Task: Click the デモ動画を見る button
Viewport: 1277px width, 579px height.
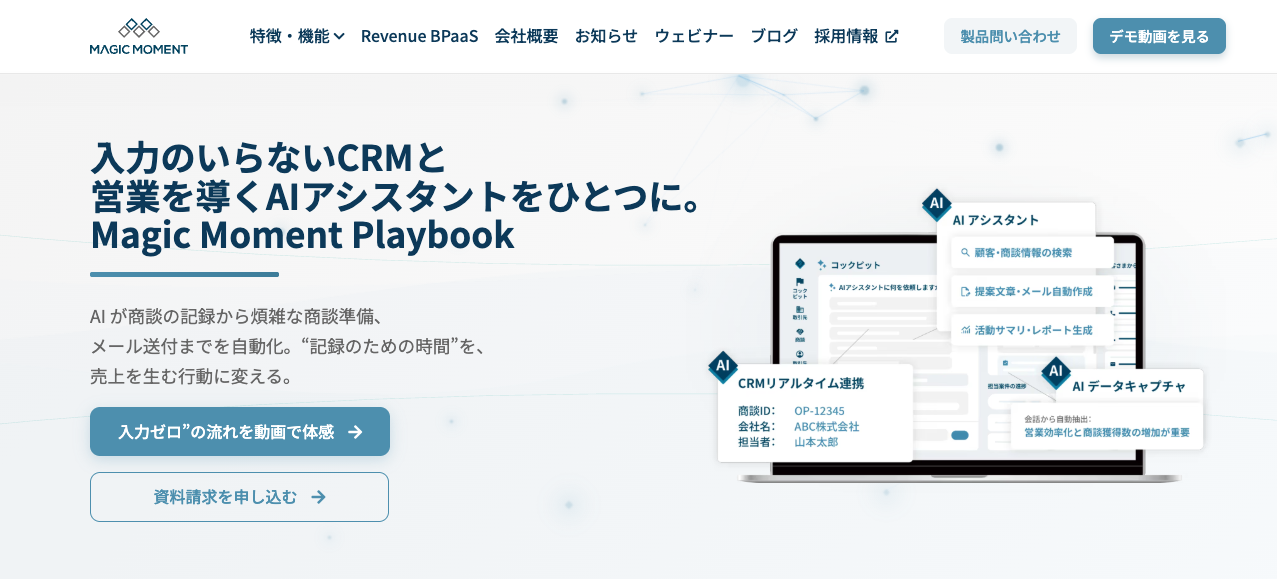Action: (x=1159, y=36)
